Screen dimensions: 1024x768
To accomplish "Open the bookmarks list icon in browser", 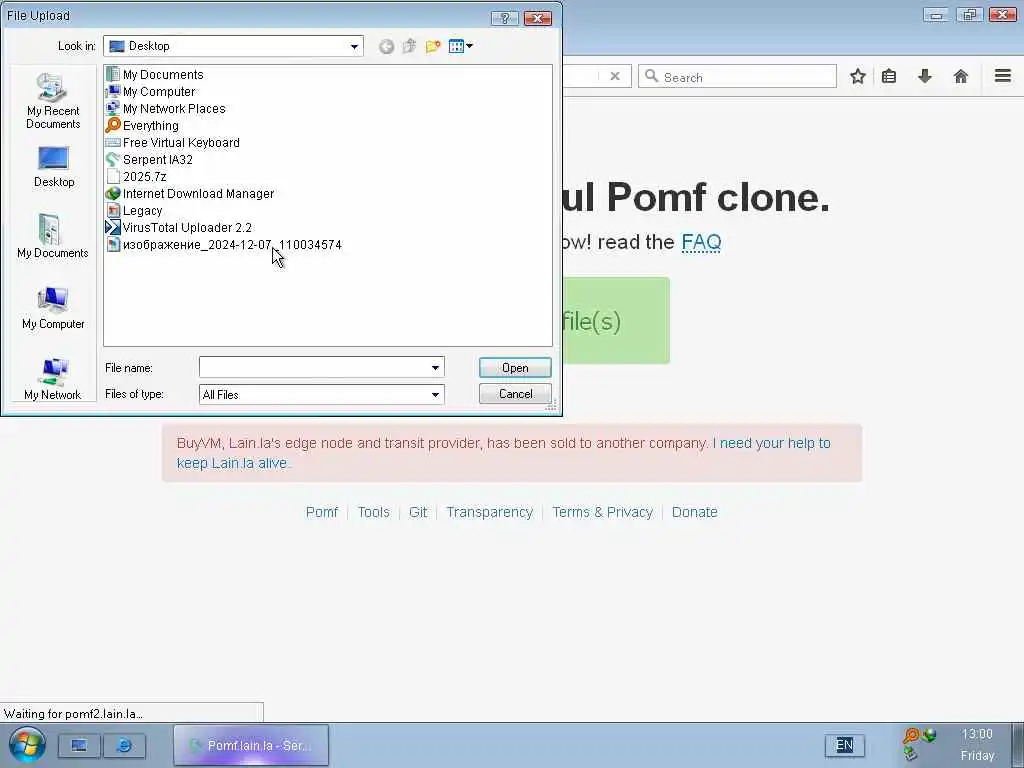I will [889, 76].
